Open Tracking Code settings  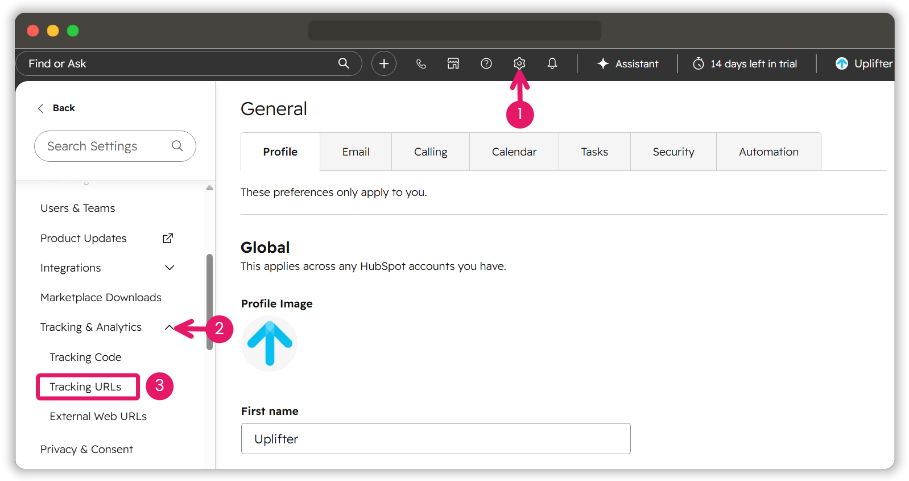pyautogui.click(x=85, y=357)
